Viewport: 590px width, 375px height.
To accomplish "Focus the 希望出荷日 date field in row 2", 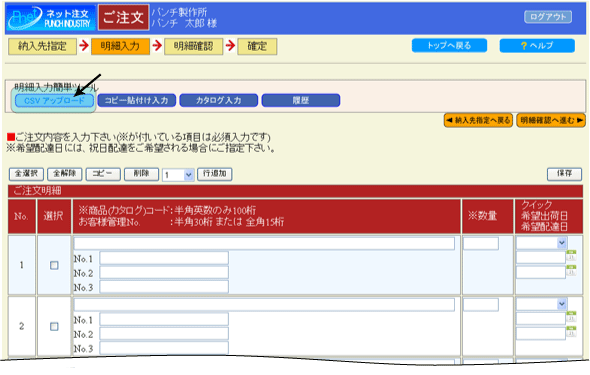I will 541,319.
